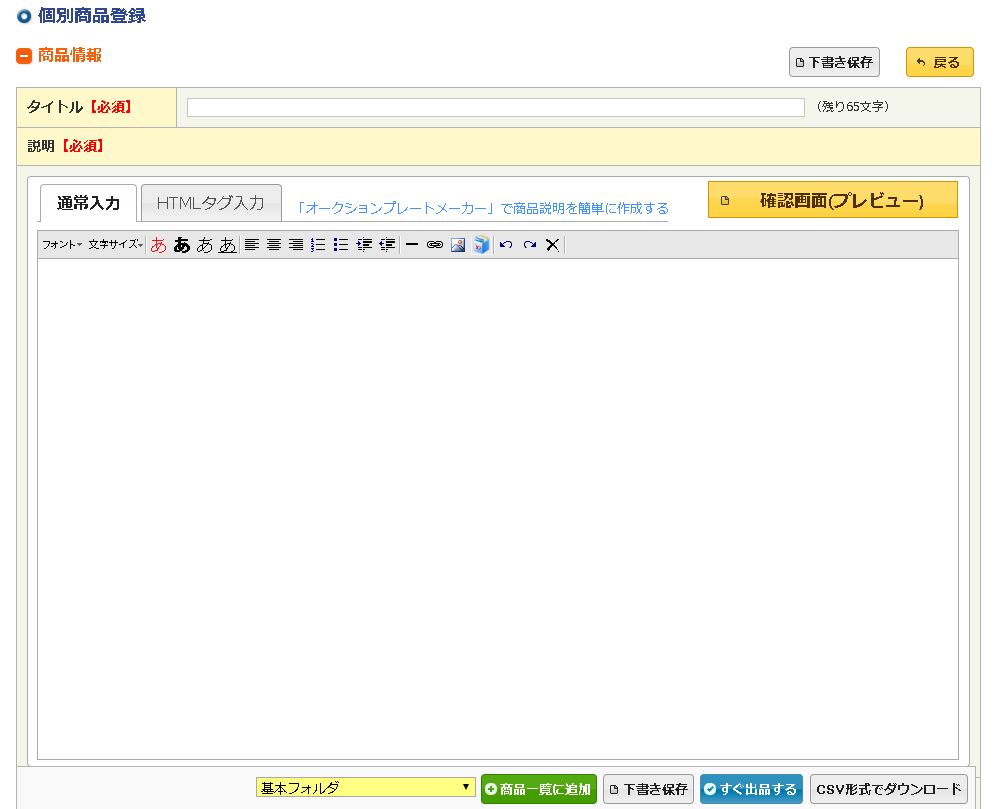The image size is (998, 809).
Task: Apply underline formatting in editor
Action: point(228,245)
